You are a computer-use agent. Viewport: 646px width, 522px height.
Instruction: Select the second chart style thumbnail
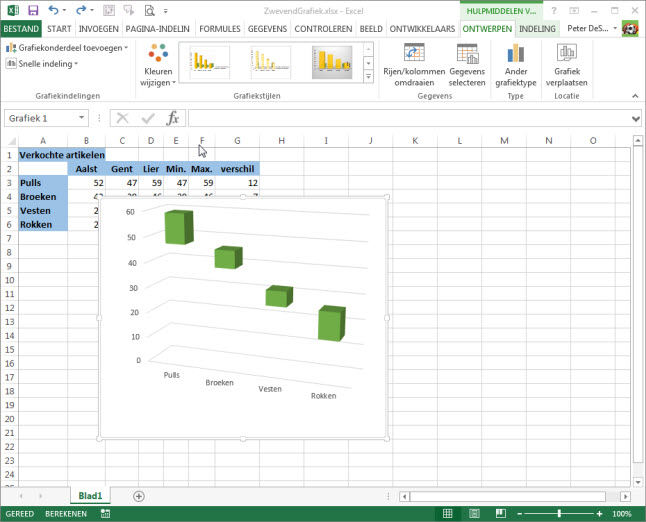[x=270, y=63]
